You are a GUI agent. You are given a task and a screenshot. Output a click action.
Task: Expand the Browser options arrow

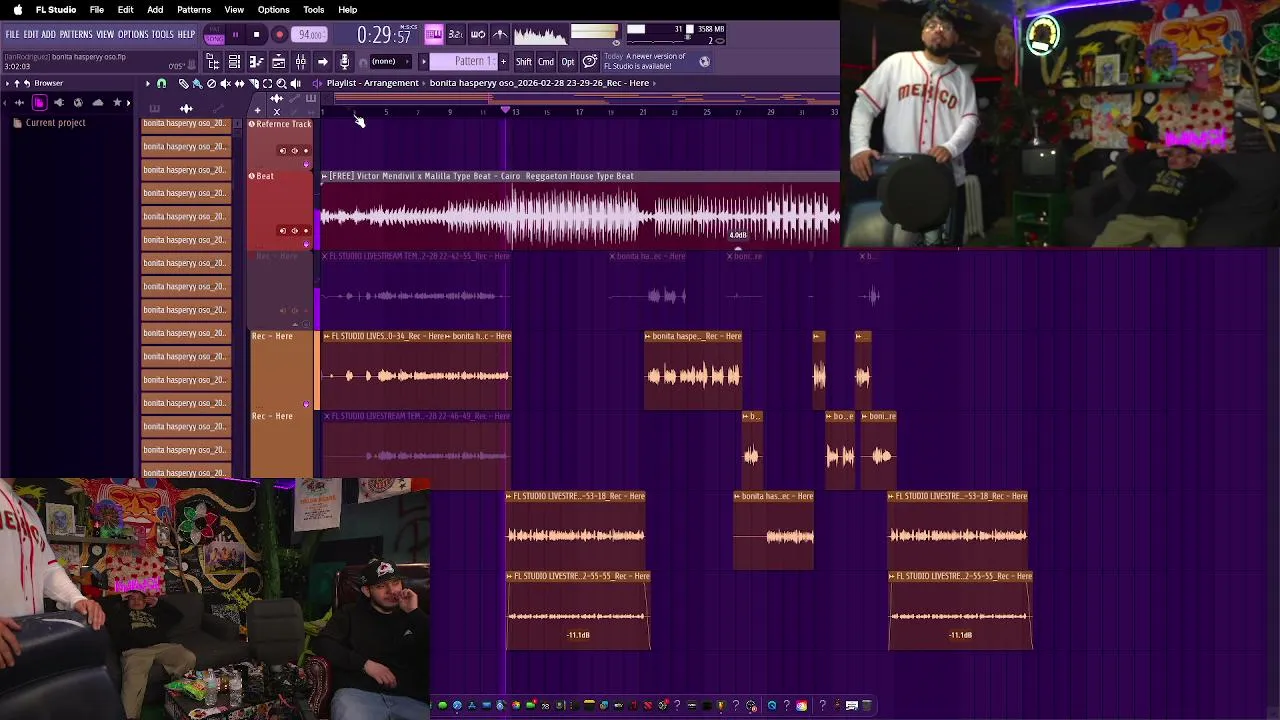(x=7, y=83)
